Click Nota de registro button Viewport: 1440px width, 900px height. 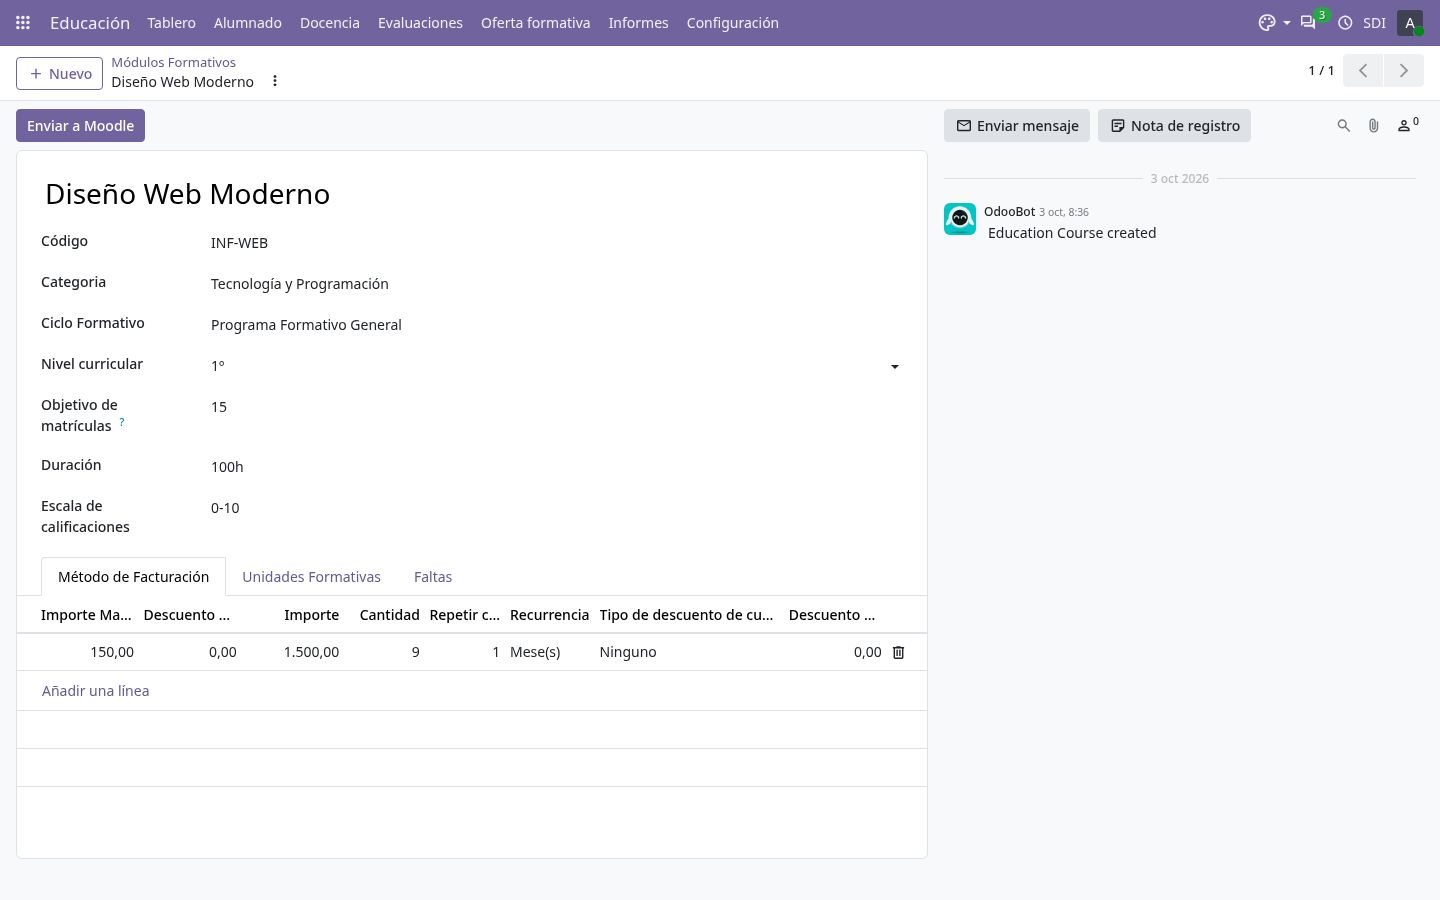click(1174, 126)
